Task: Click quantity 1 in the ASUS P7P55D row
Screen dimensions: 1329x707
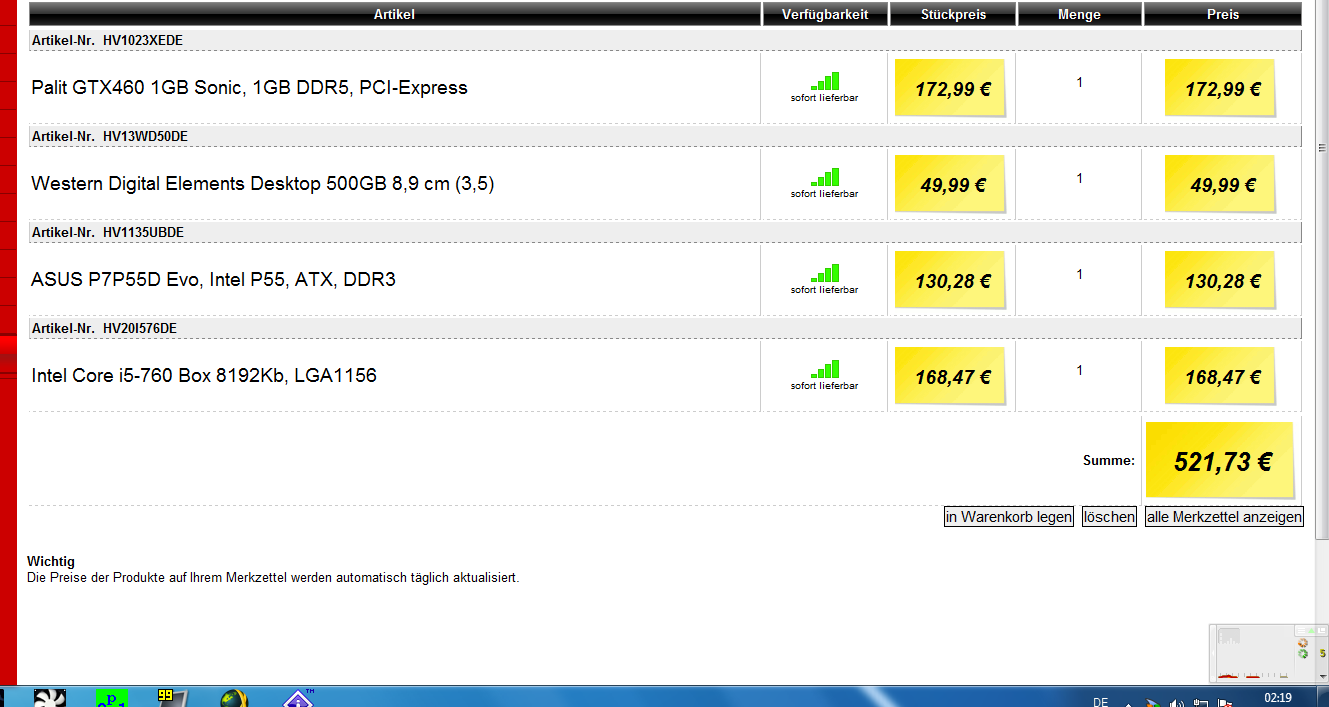Action: pyautogui.click(x=1079, y=274)
